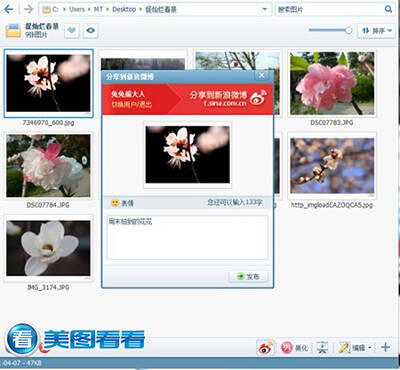Expand the address path dropdown arrow
400x370 pixels.
pos(265,9)
